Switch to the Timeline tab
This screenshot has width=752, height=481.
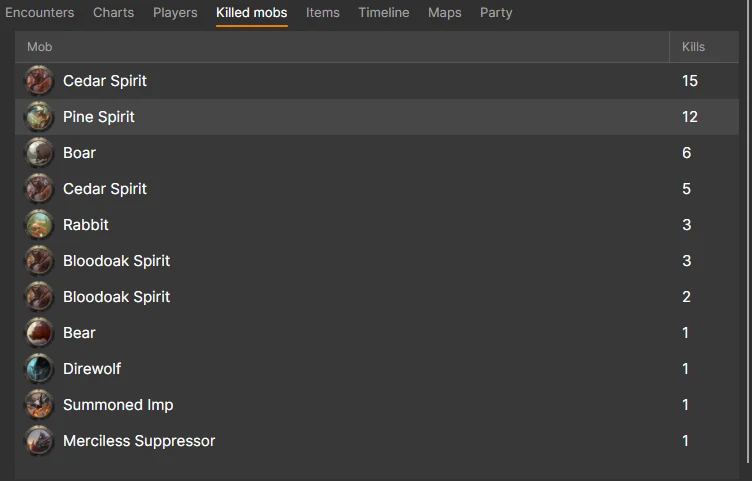tap(384, 12)
